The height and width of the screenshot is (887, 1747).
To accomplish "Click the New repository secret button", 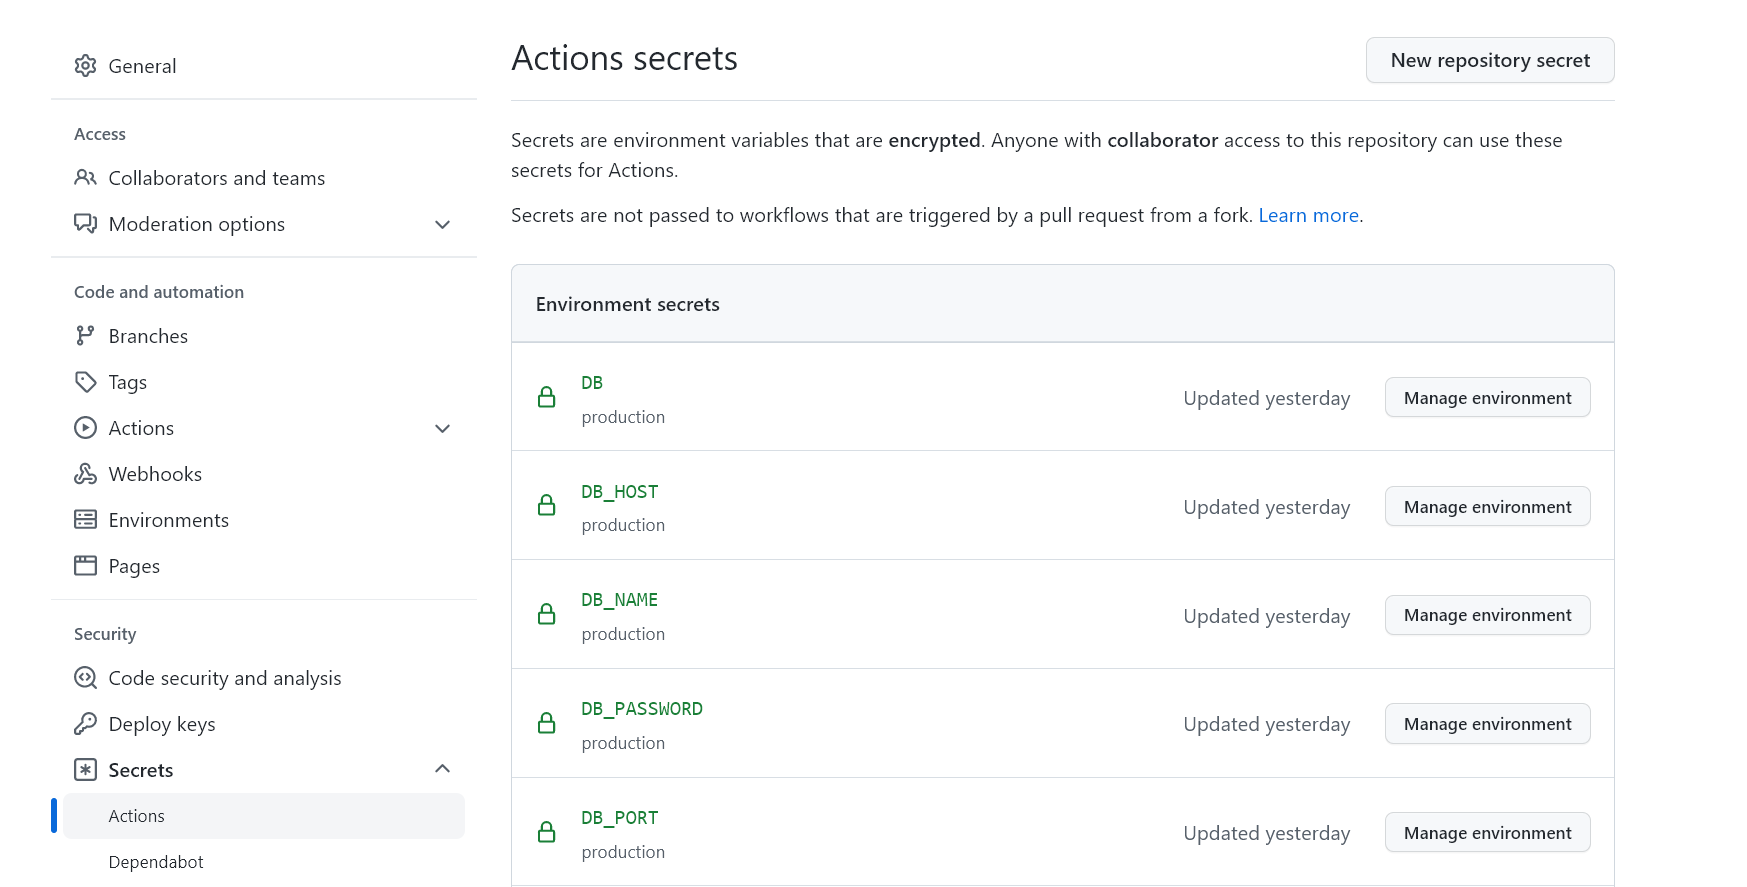I will tap(1490, 60).
